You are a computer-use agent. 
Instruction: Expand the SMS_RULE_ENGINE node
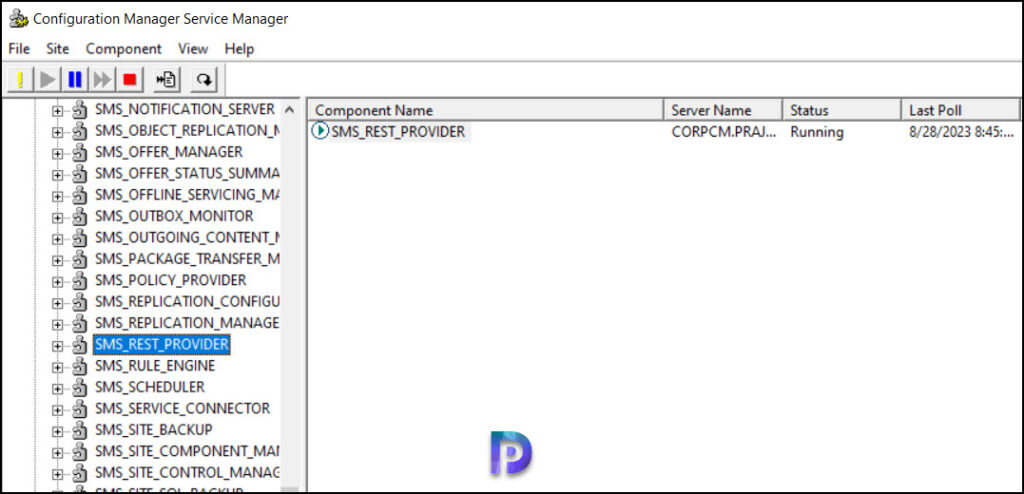tap(57, 368)
